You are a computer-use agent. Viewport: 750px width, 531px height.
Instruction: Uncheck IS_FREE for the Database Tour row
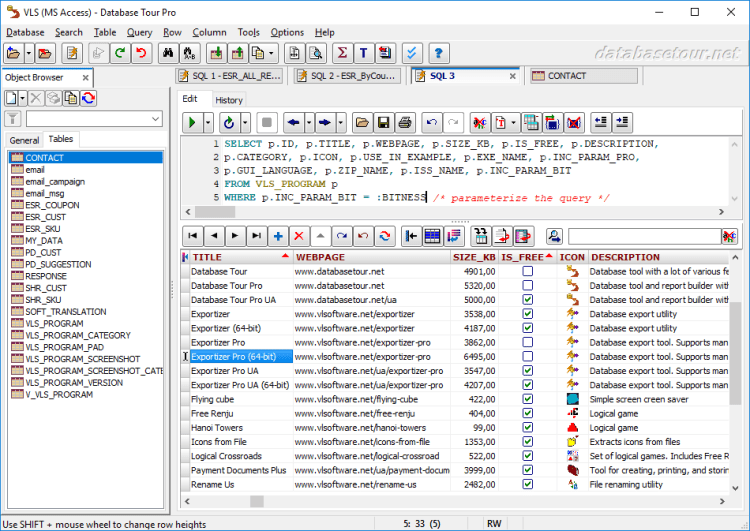coord(528,271)
